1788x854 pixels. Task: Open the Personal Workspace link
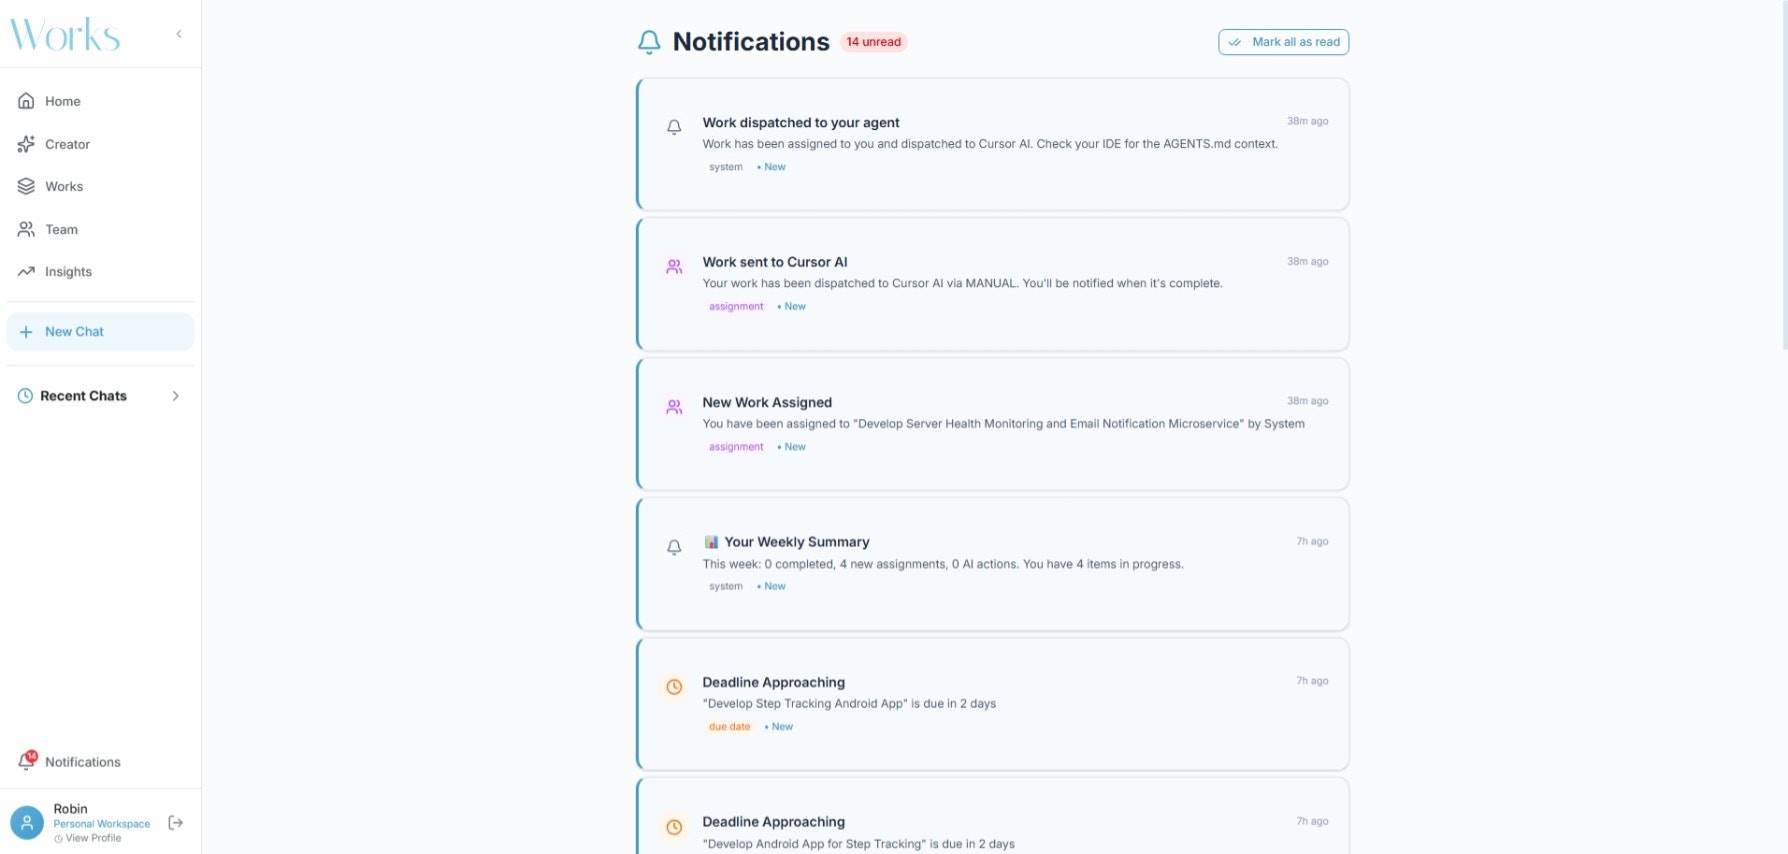102,824
